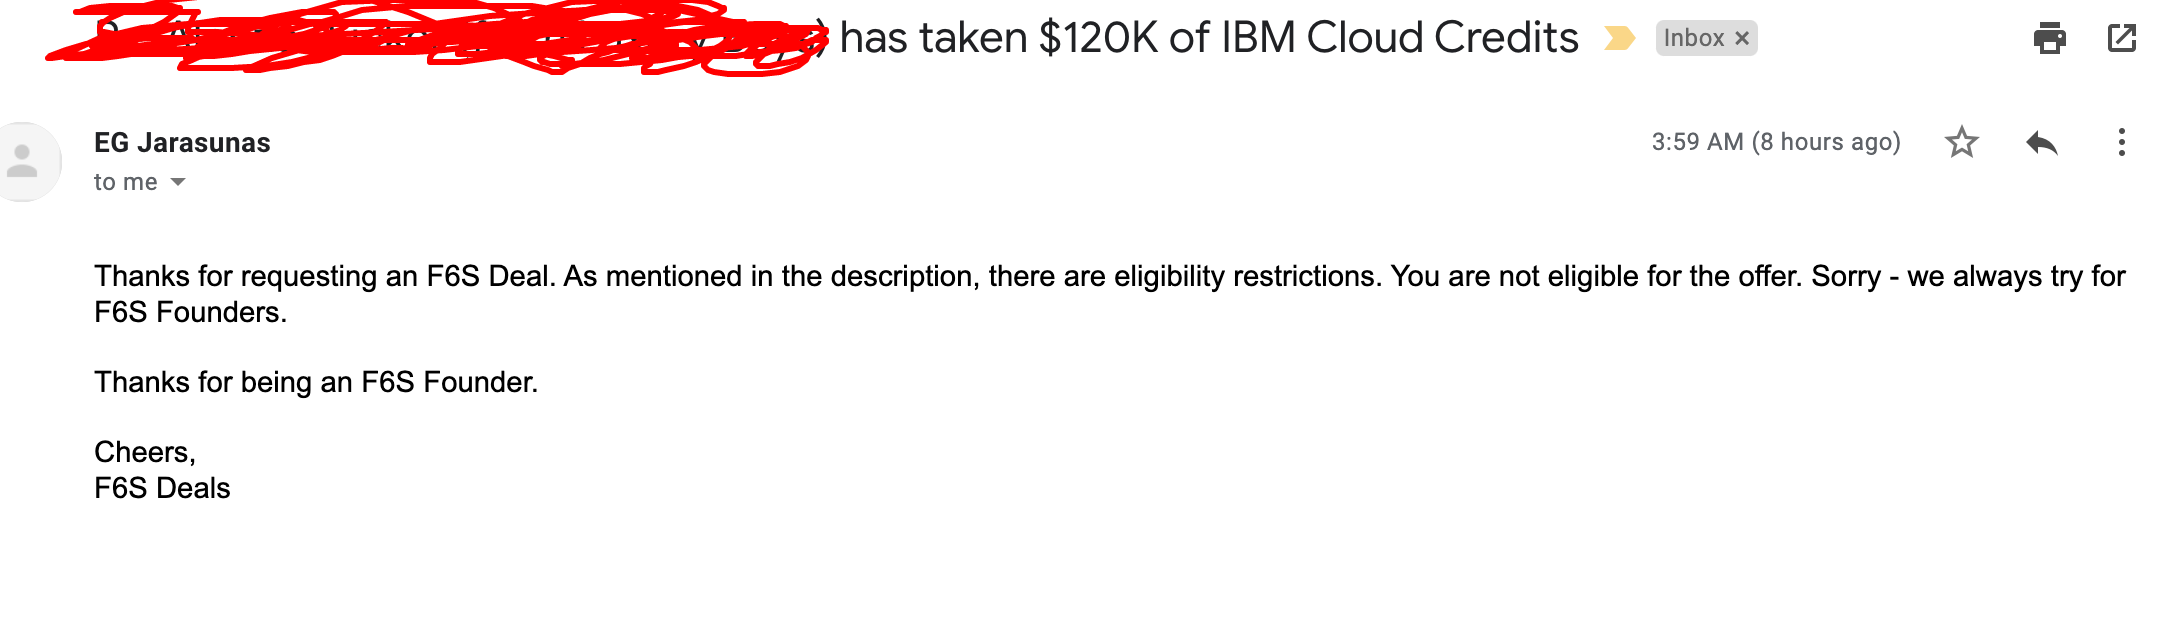Open the three-dot More options menu
Image resolution: width=2174 pixels, height=644 pixels.
pyautogui.click(x=2121, y=142)
